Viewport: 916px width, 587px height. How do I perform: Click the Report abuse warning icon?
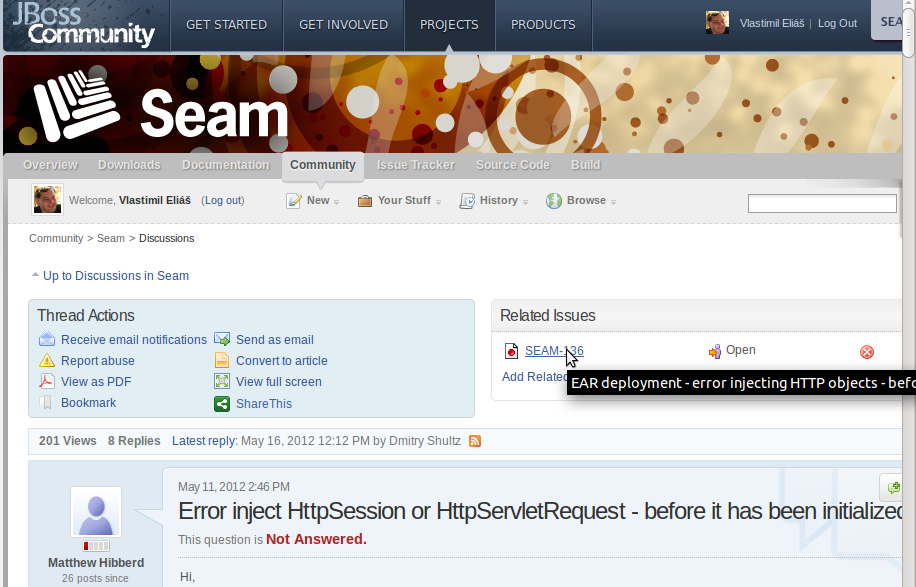tap(47, 360)
